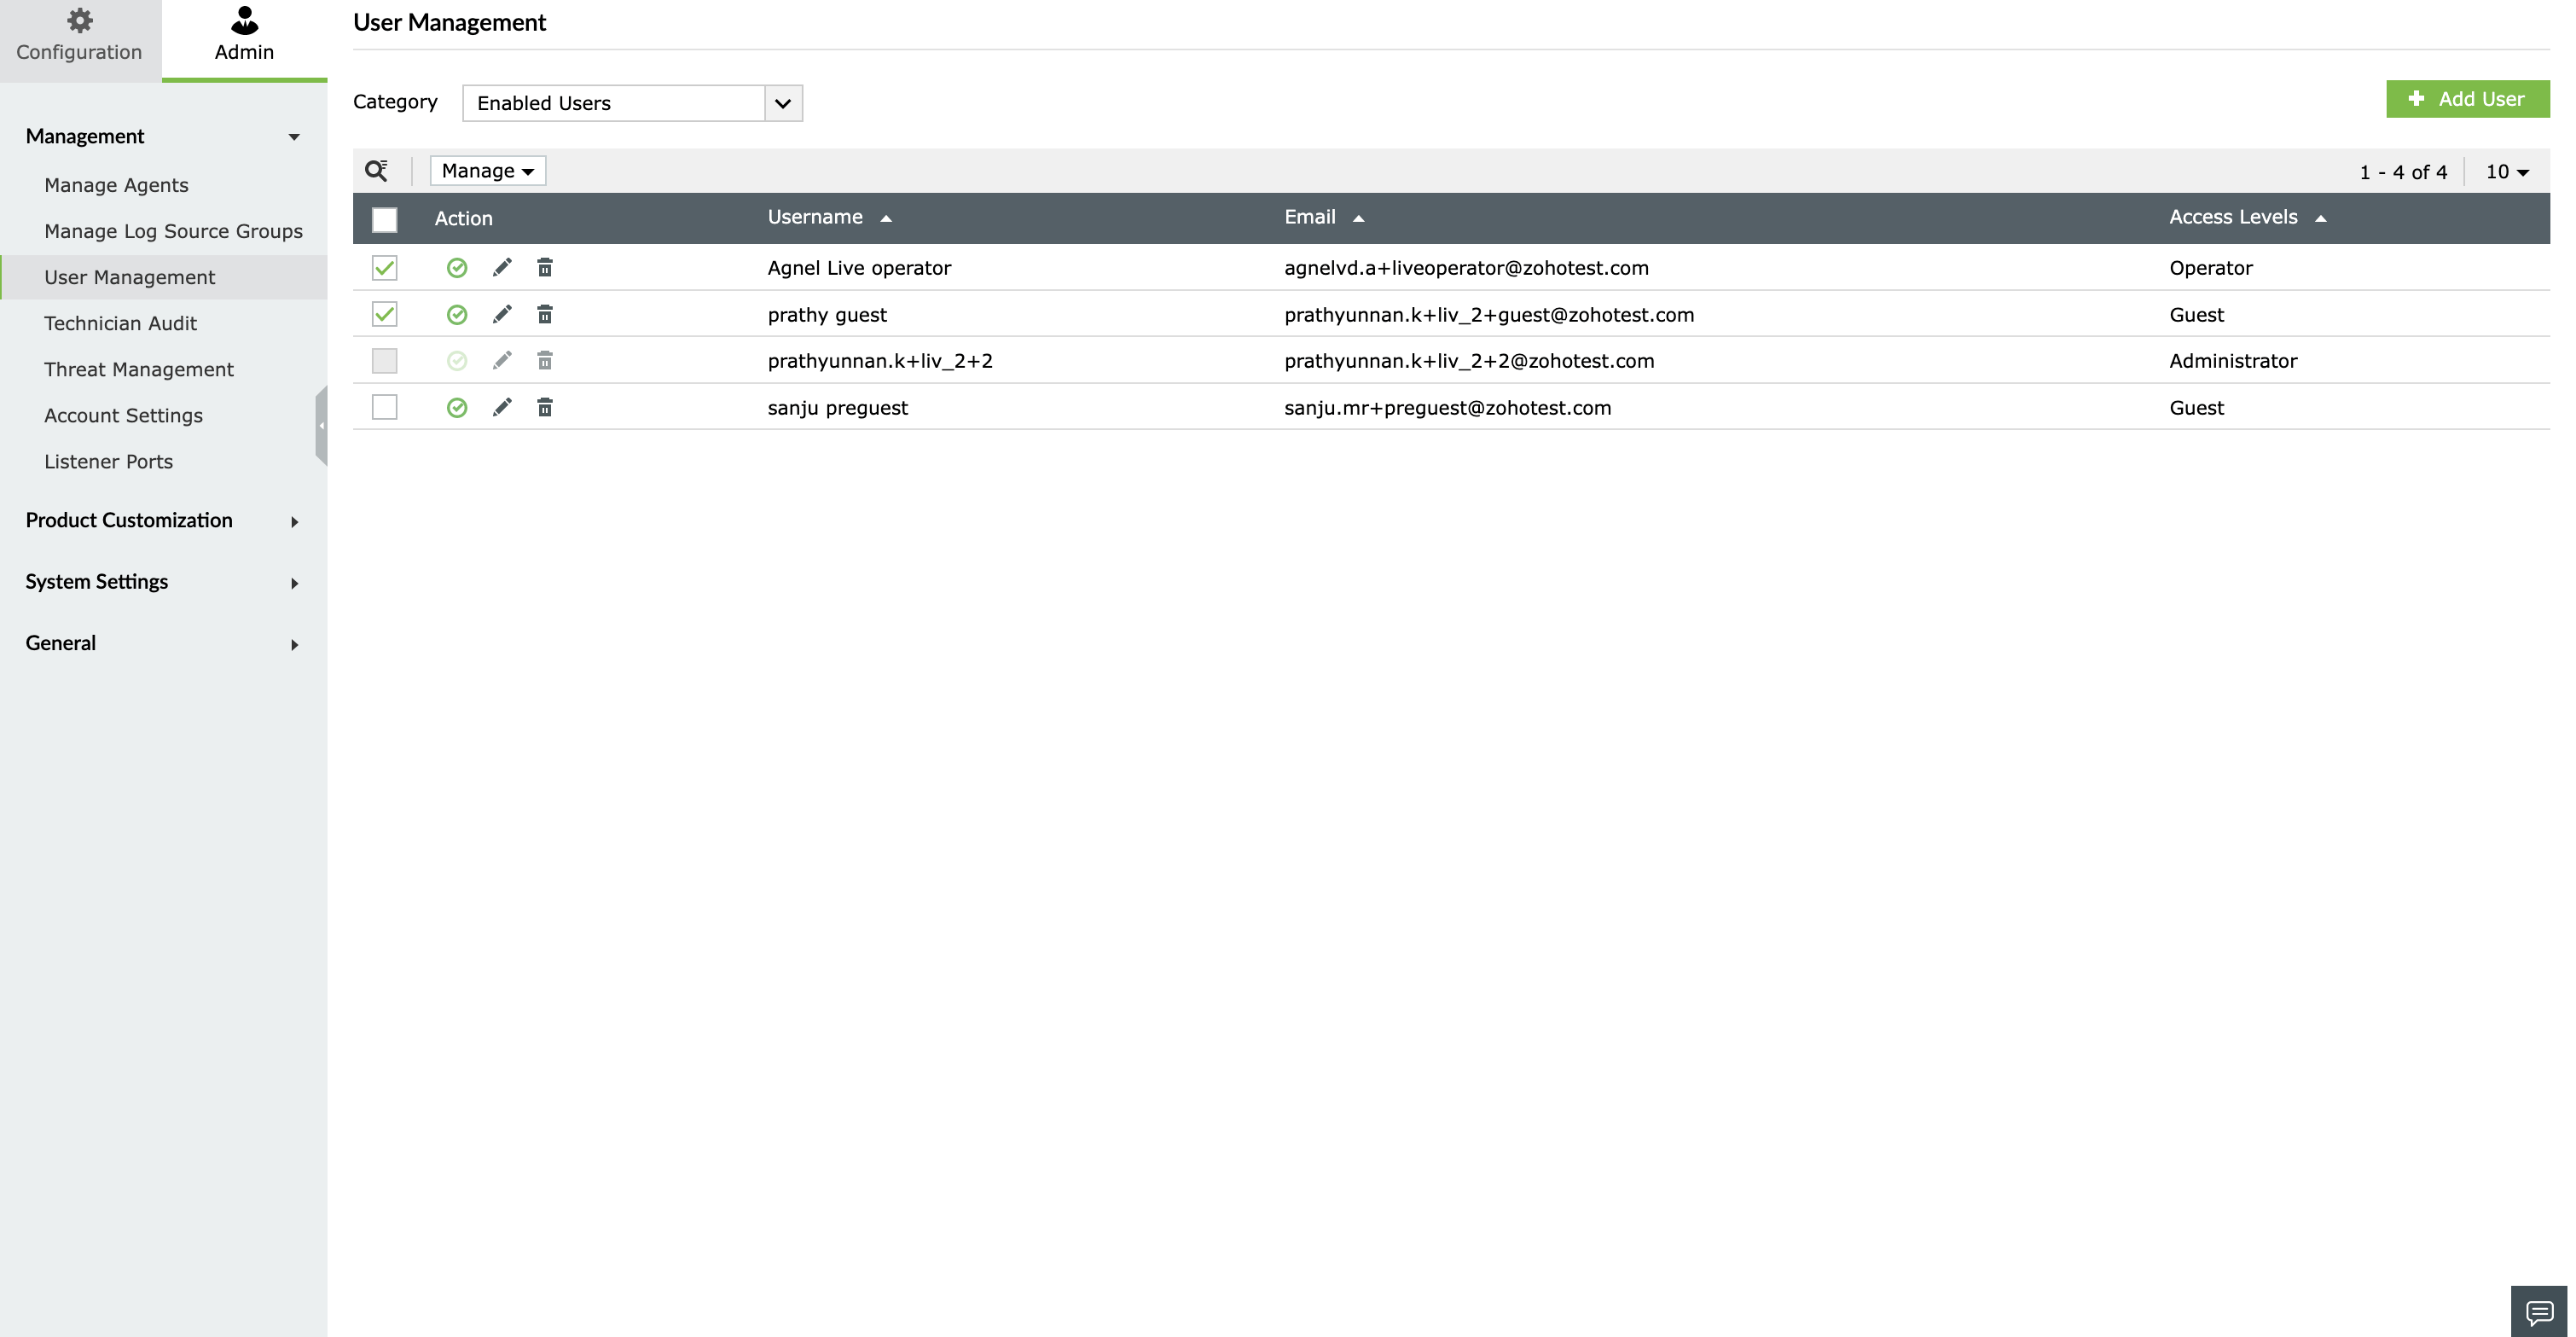This screenshot has height=1337, width=2576.
Task: Collapse the sidebar using the handle
Action: (321, 425)
